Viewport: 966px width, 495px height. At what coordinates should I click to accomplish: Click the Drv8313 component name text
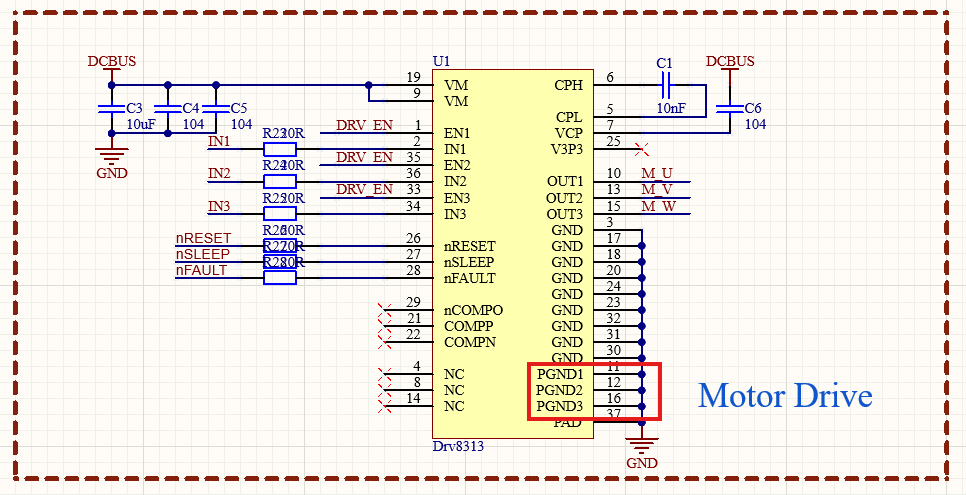[x=458, y=446]
